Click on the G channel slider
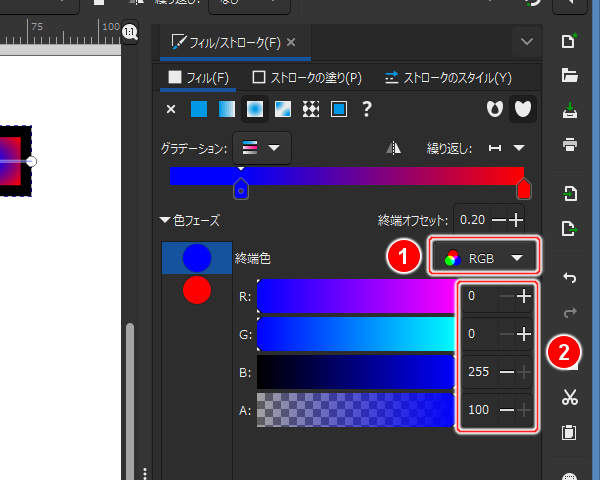Screen dimensions: 600x480 355,334
